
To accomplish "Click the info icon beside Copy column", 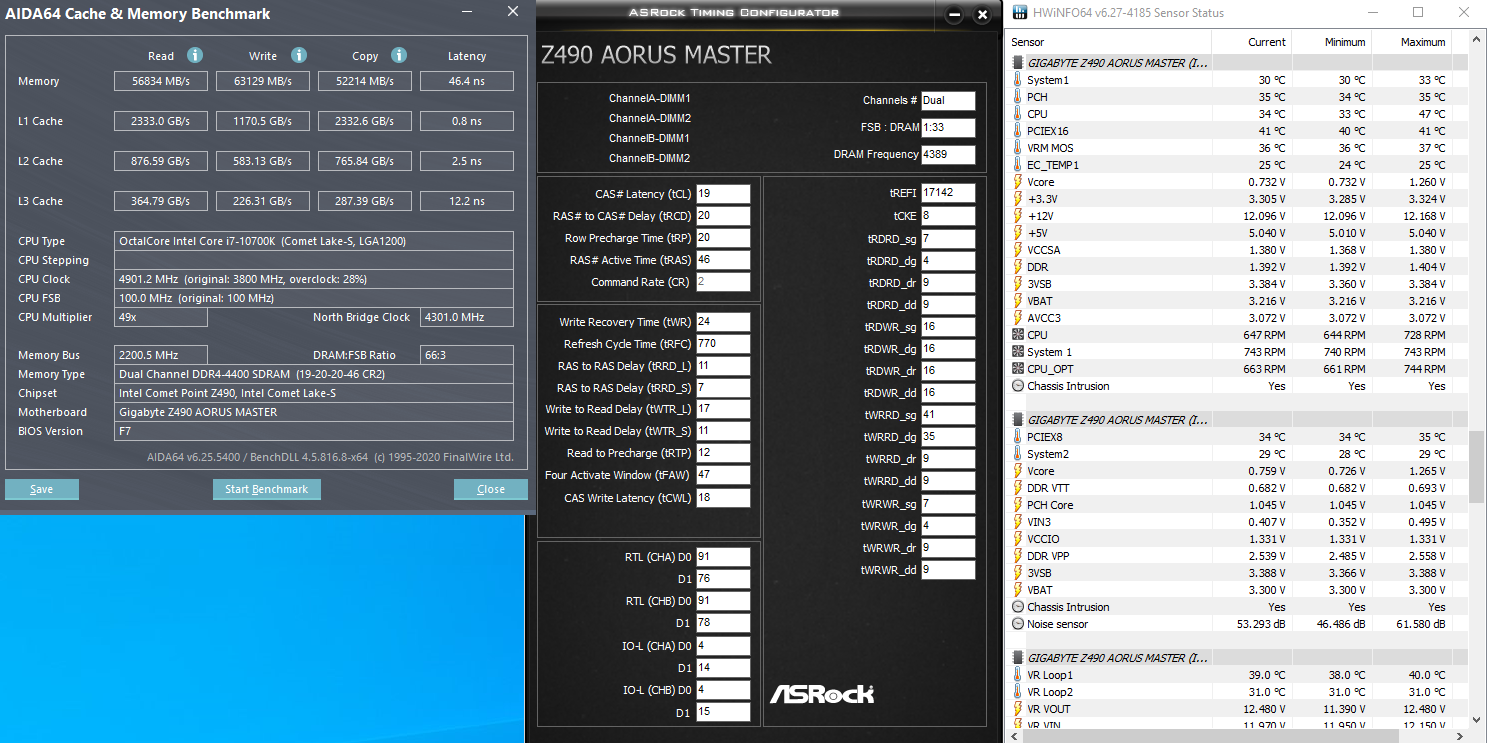I will (x=399, y=56).
